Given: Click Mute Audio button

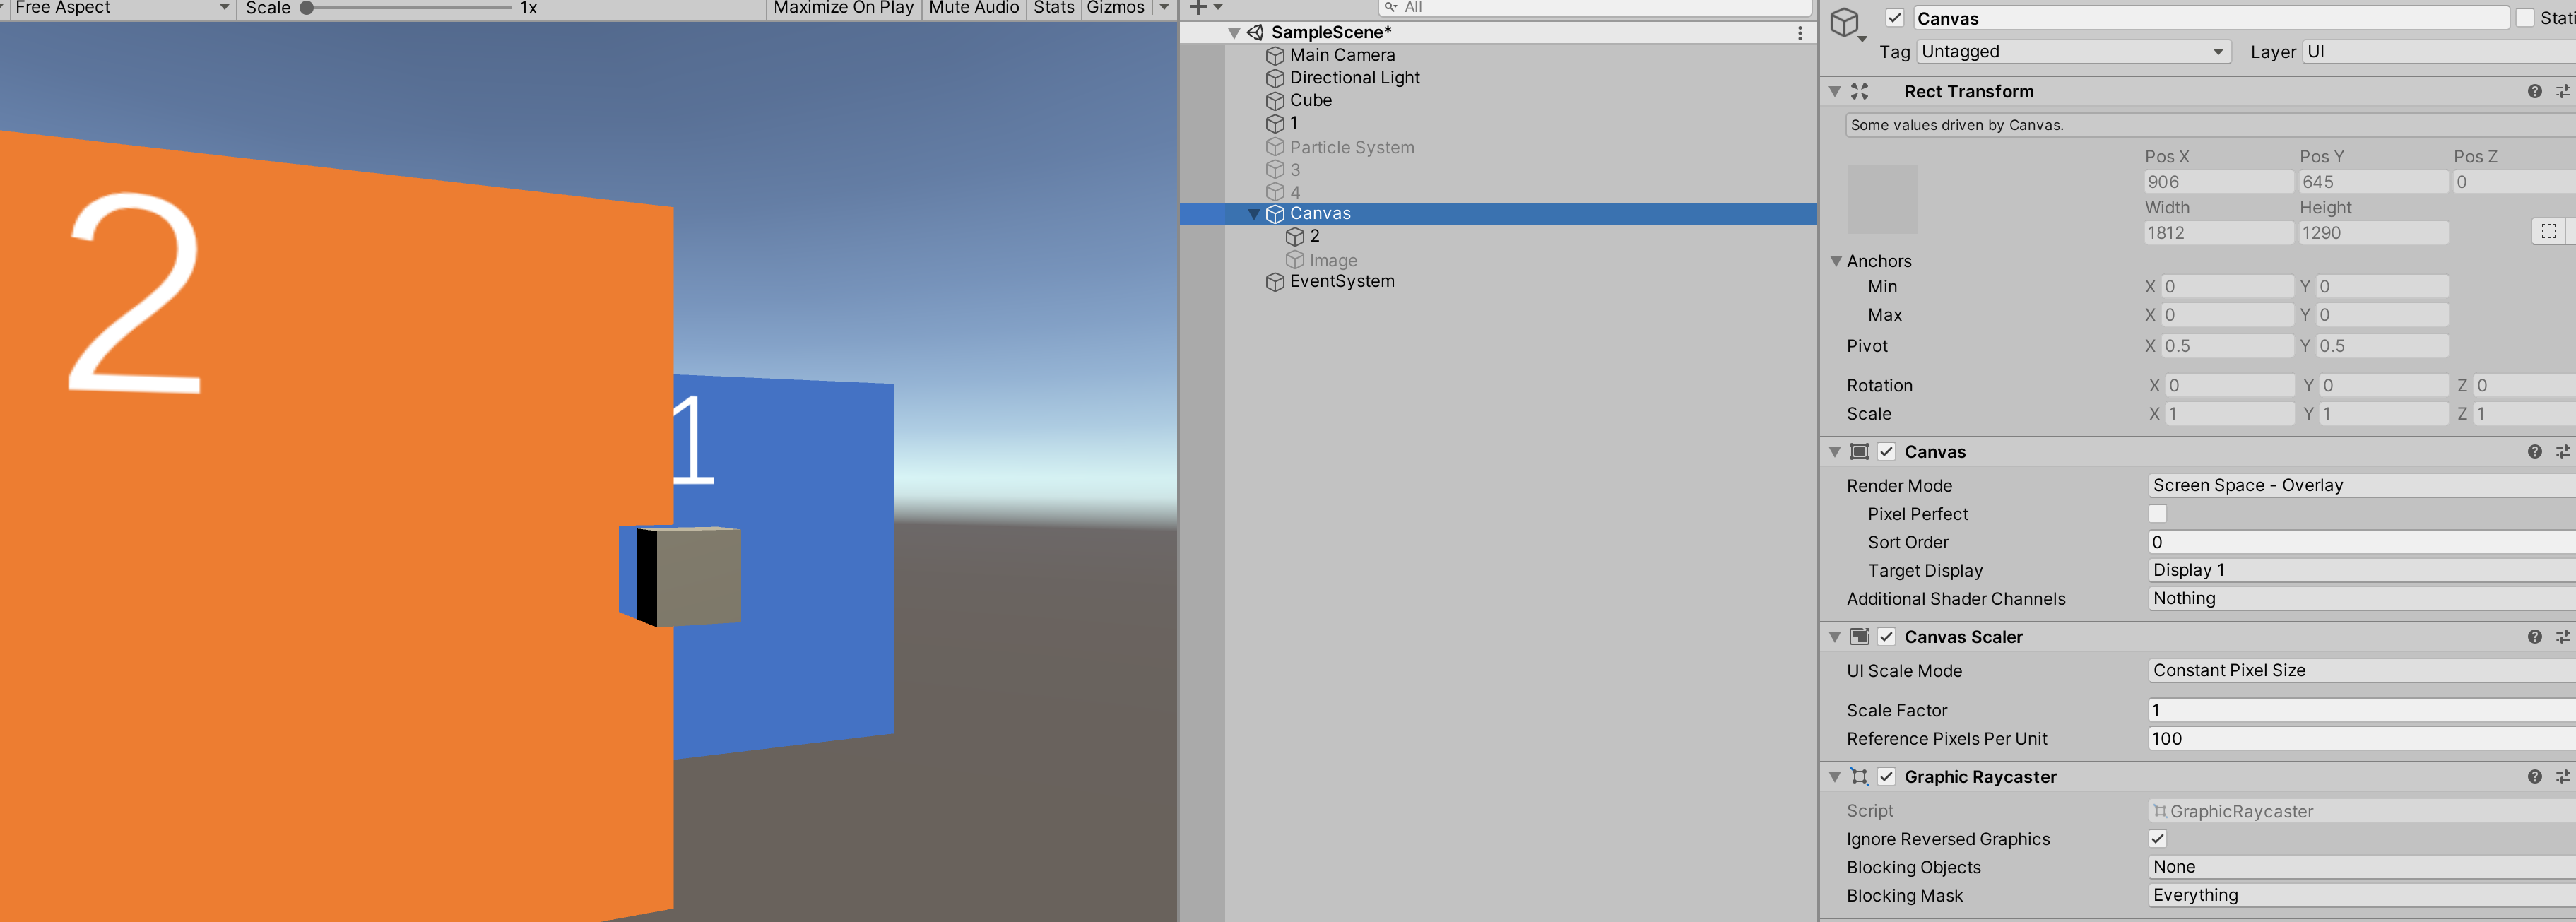Looking at the screenshot, I should click(973, 8).
